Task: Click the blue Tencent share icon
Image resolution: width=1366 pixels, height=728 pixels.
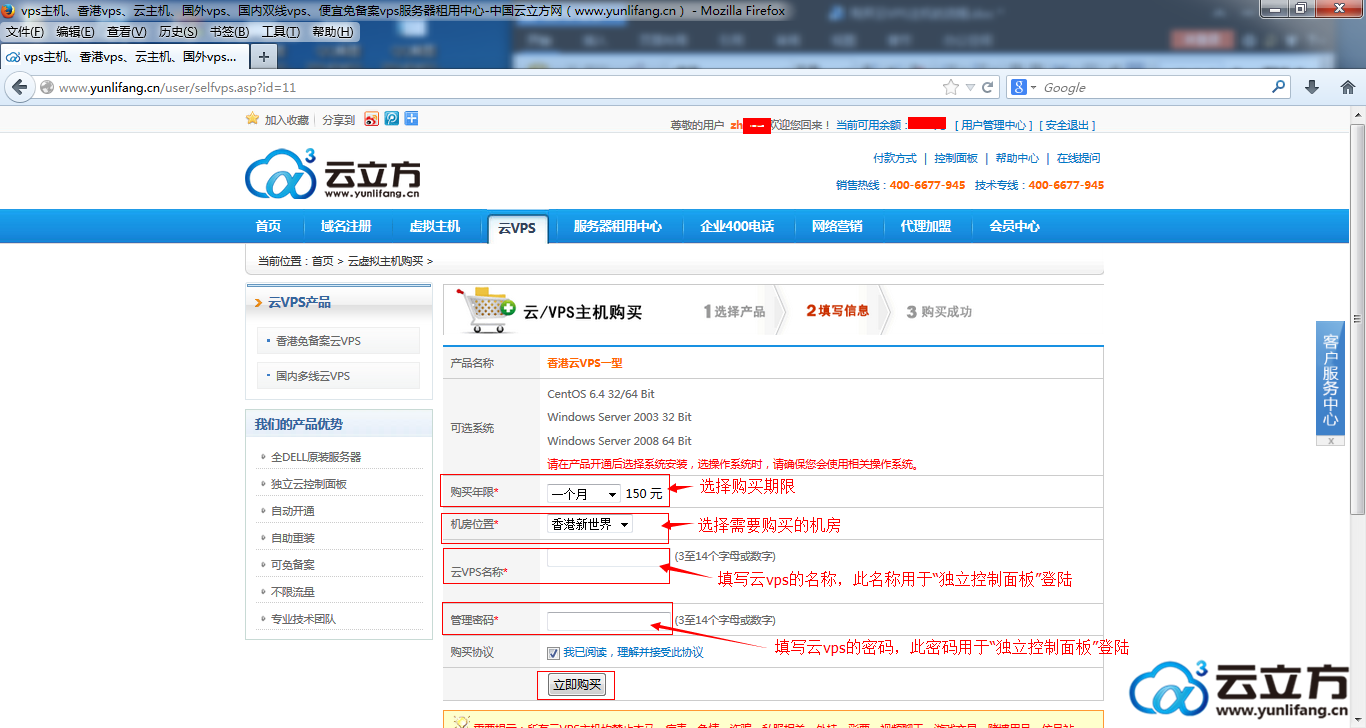Action: point(391,119)
